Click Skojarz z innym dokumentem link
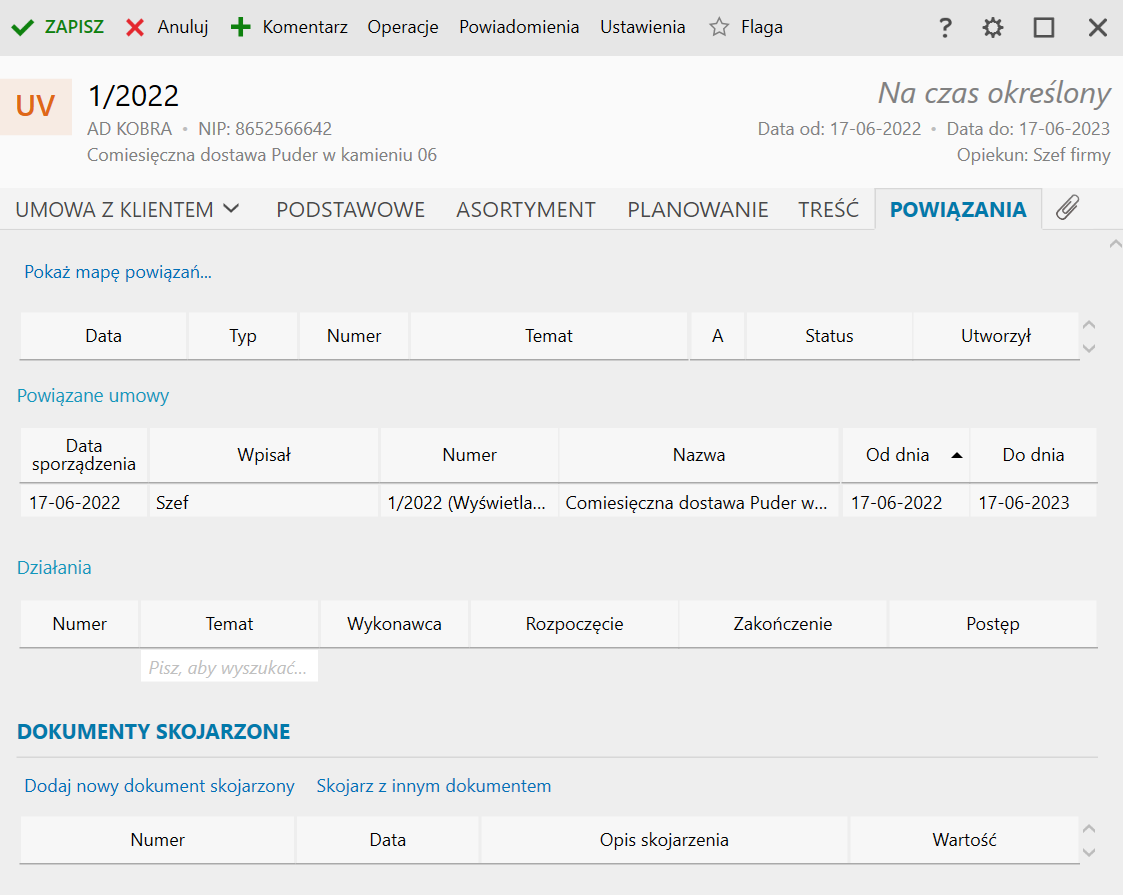 [433, 786]
